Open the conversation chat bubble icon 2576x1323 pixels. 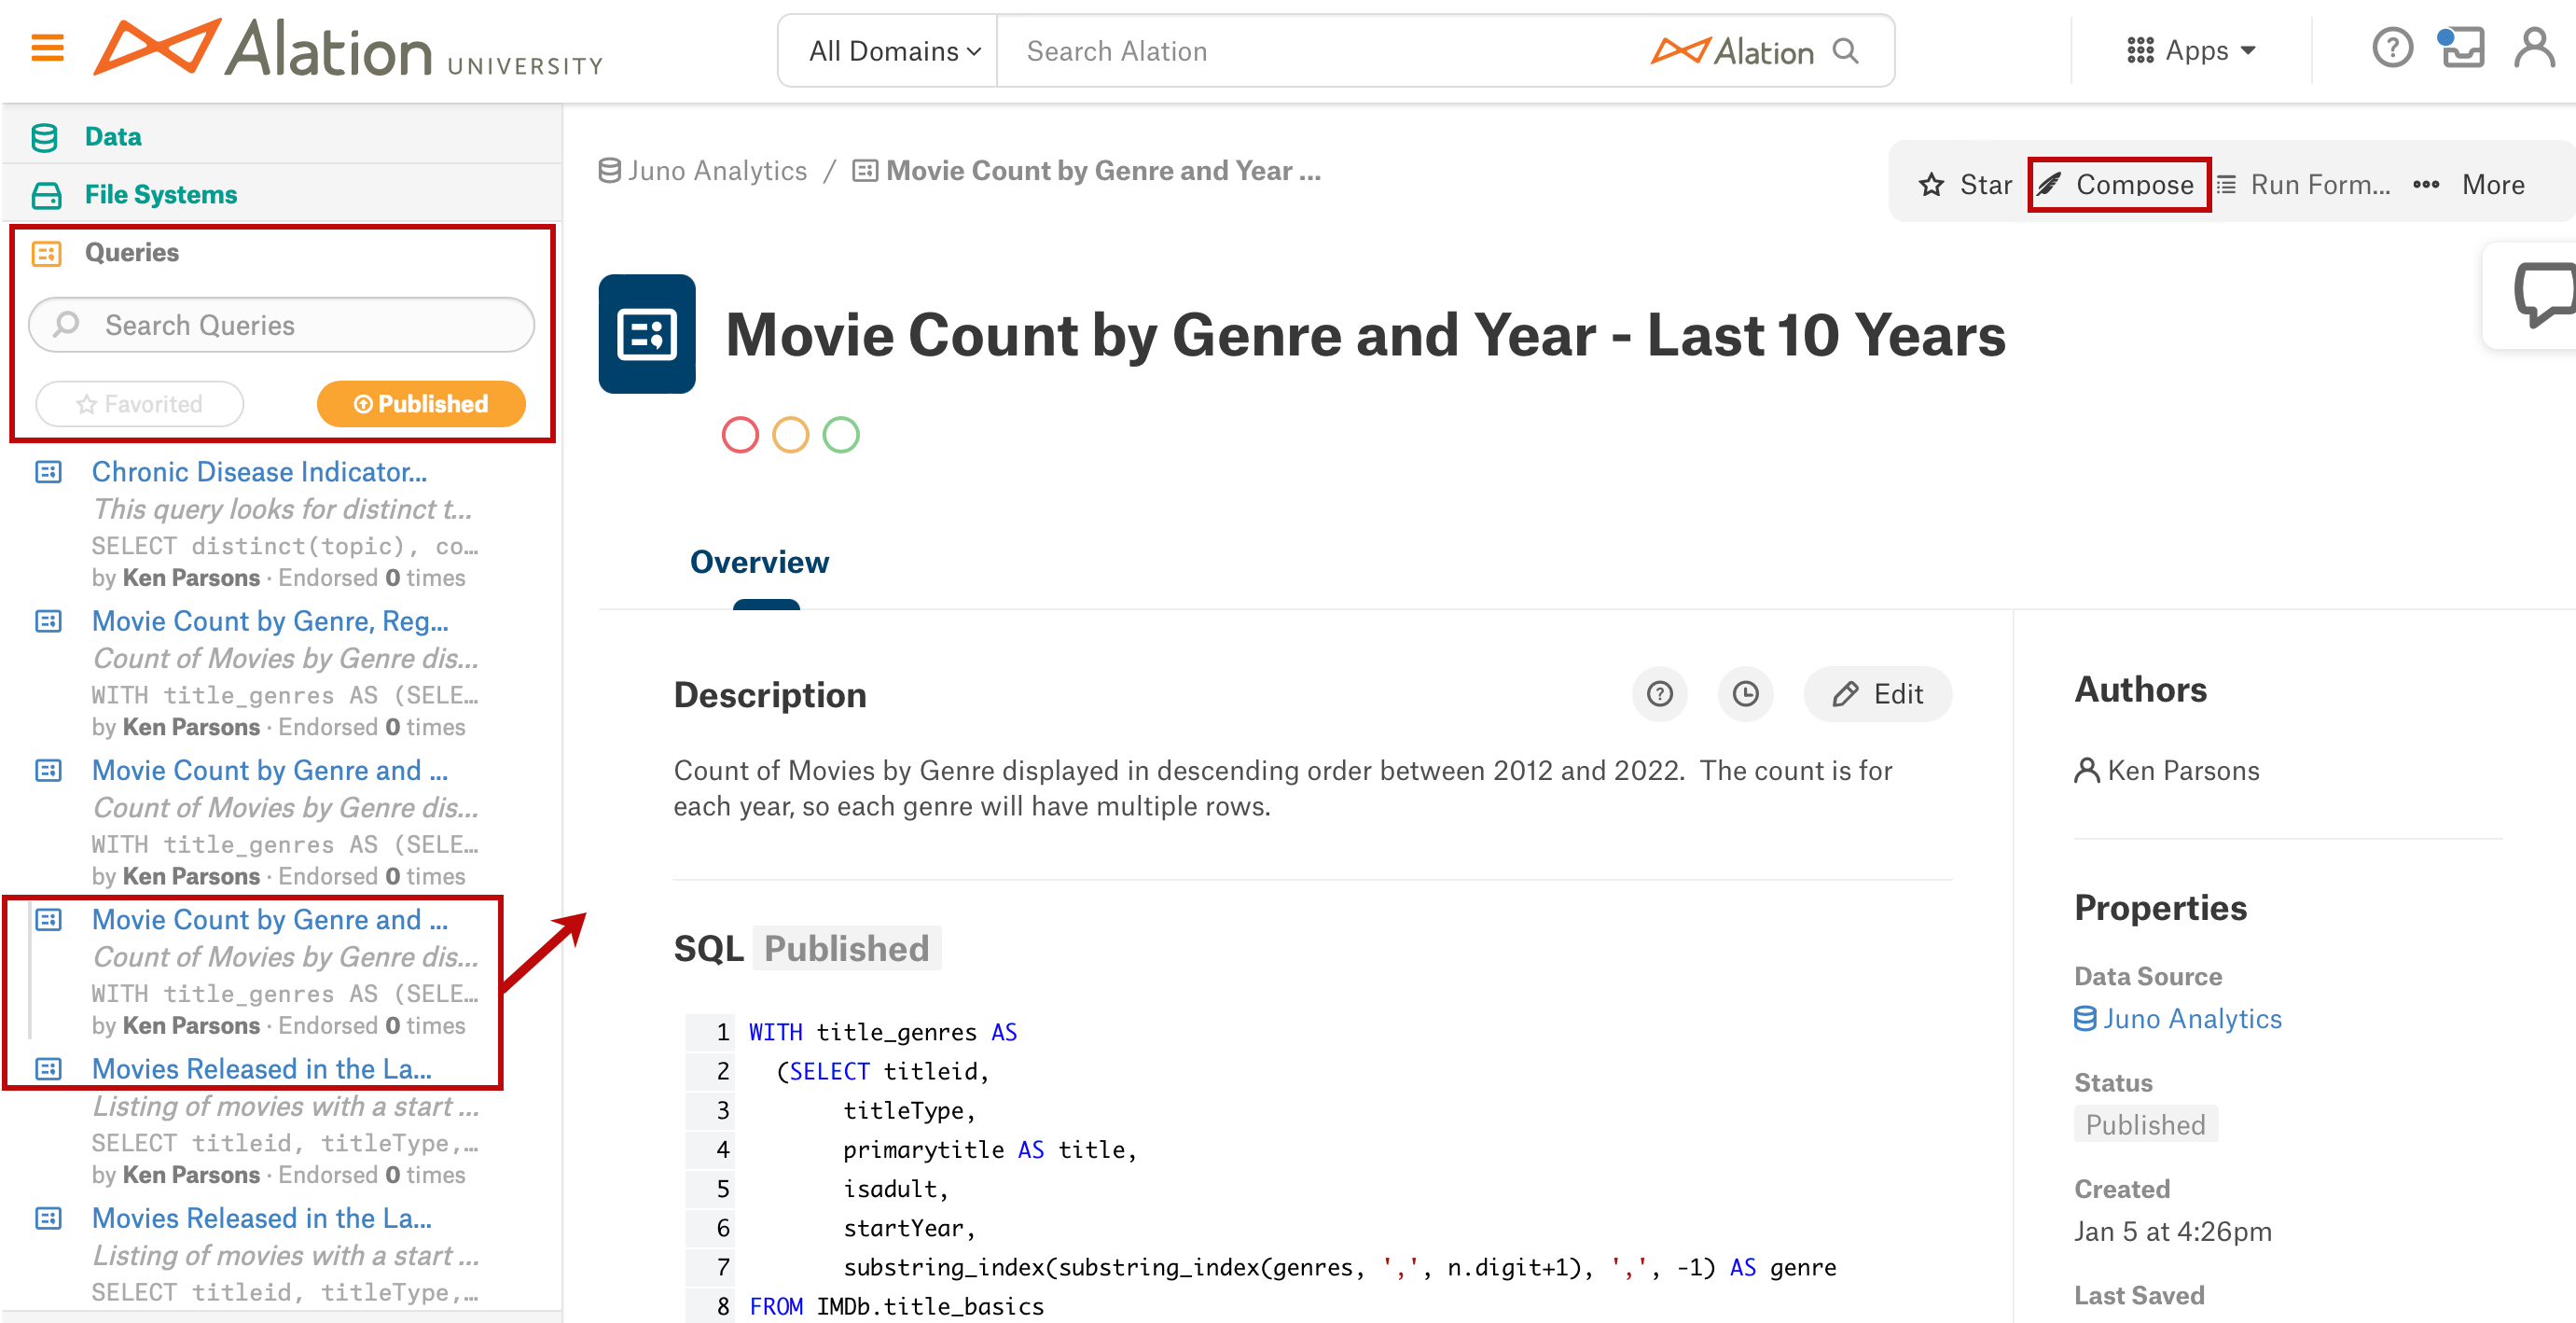point(2543,296)
